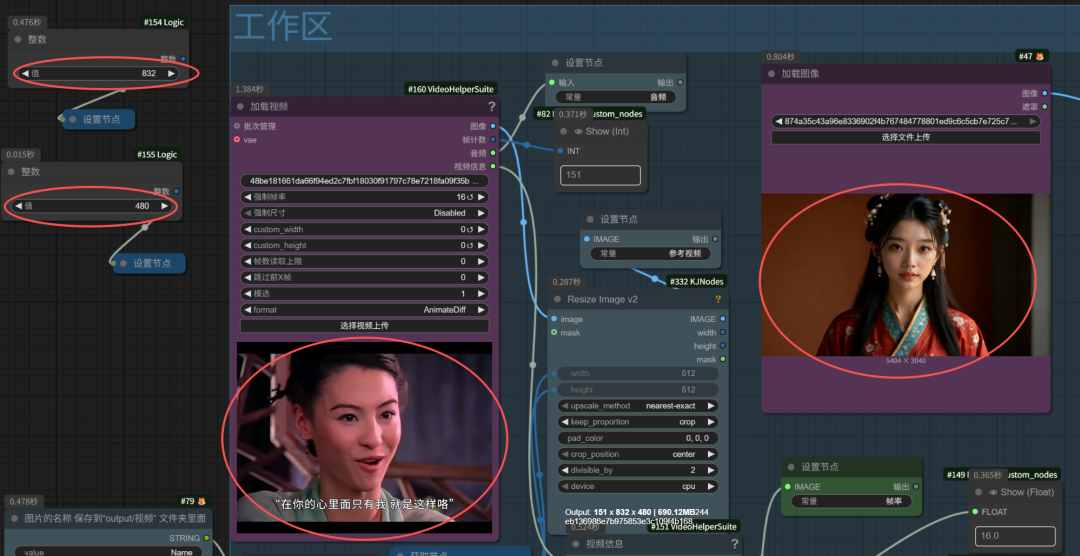Click the 图像 output socket on 加载图像
Image resolution: width=1080 pixels, height=556 pixels.
coord(1044,93)
